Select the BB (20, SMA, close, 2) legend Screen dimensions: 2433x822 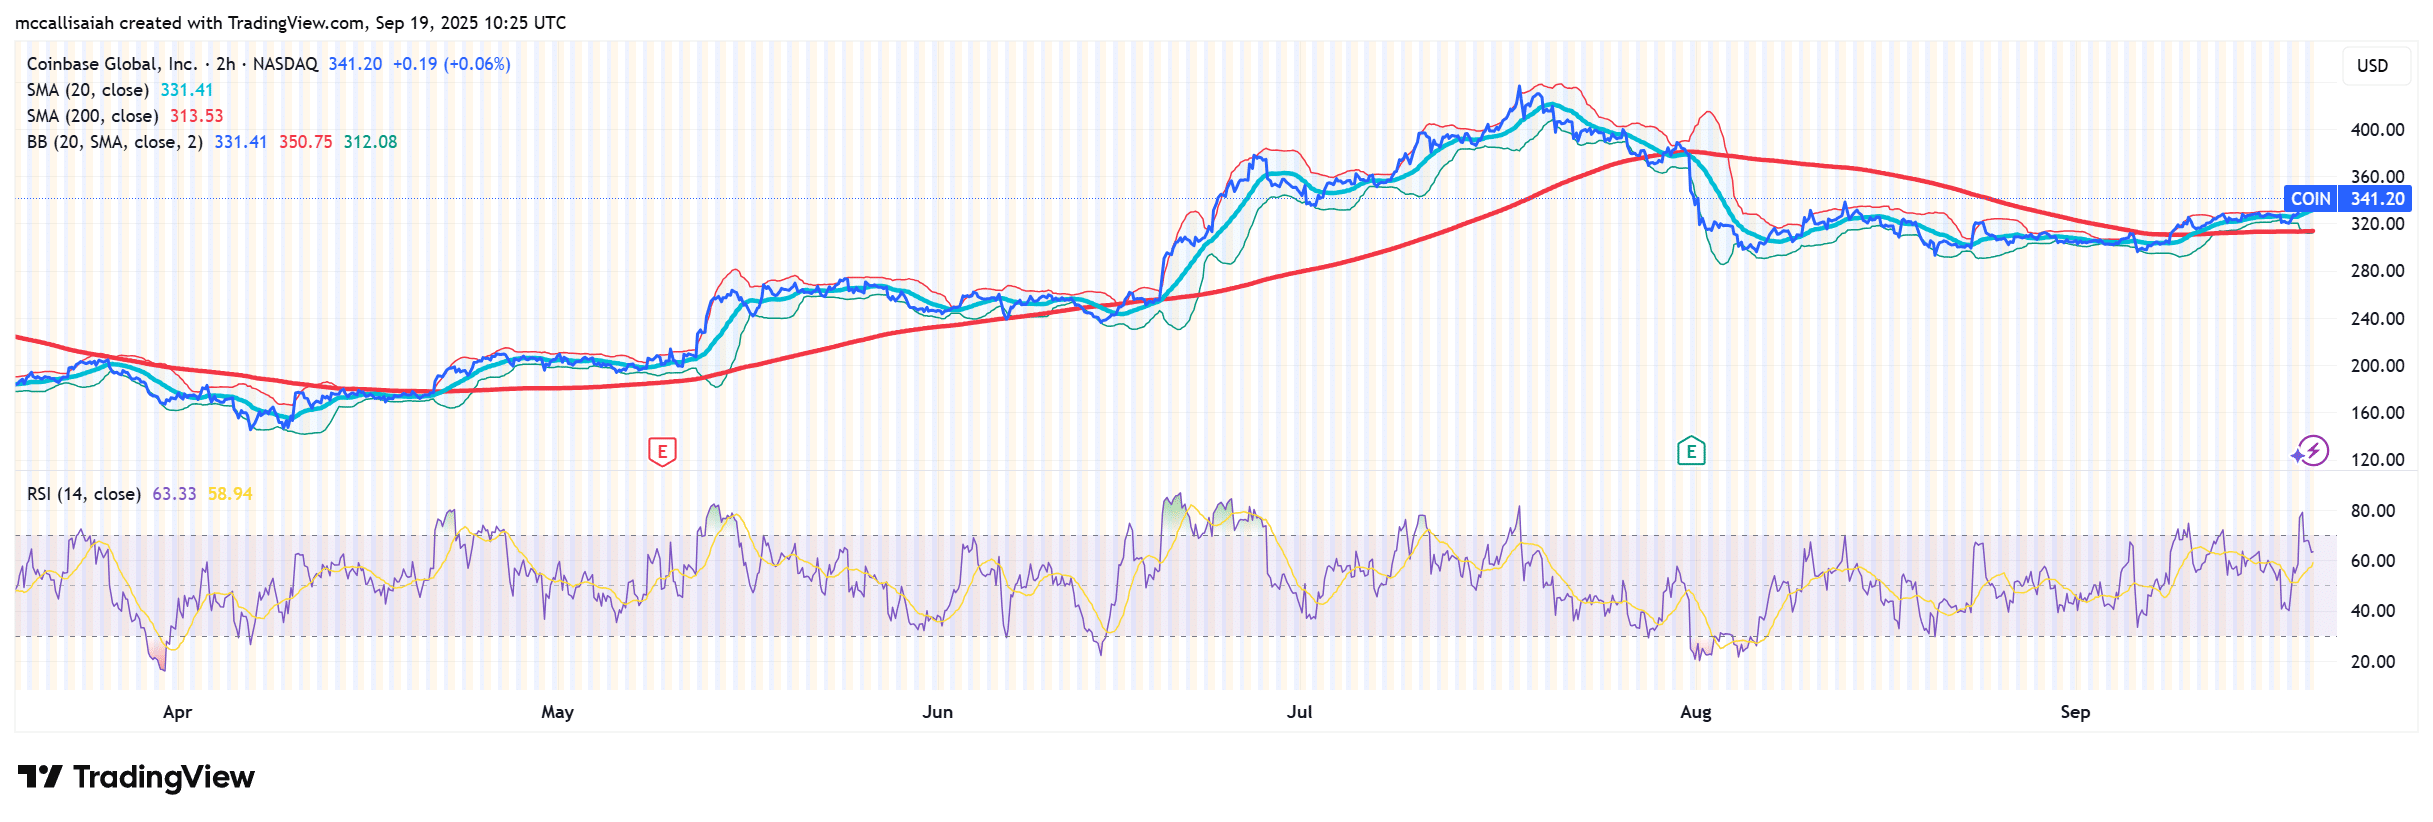pos(114,142)
